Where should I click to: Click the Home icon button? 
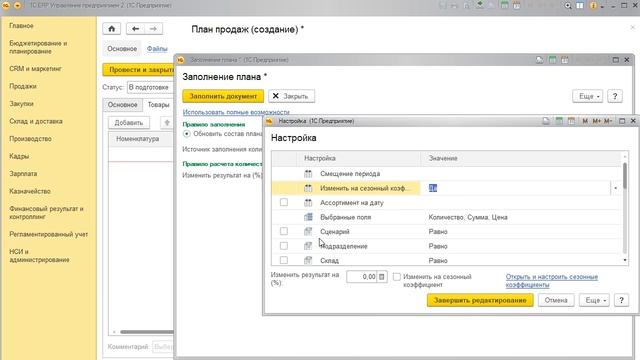coord(111,29)
